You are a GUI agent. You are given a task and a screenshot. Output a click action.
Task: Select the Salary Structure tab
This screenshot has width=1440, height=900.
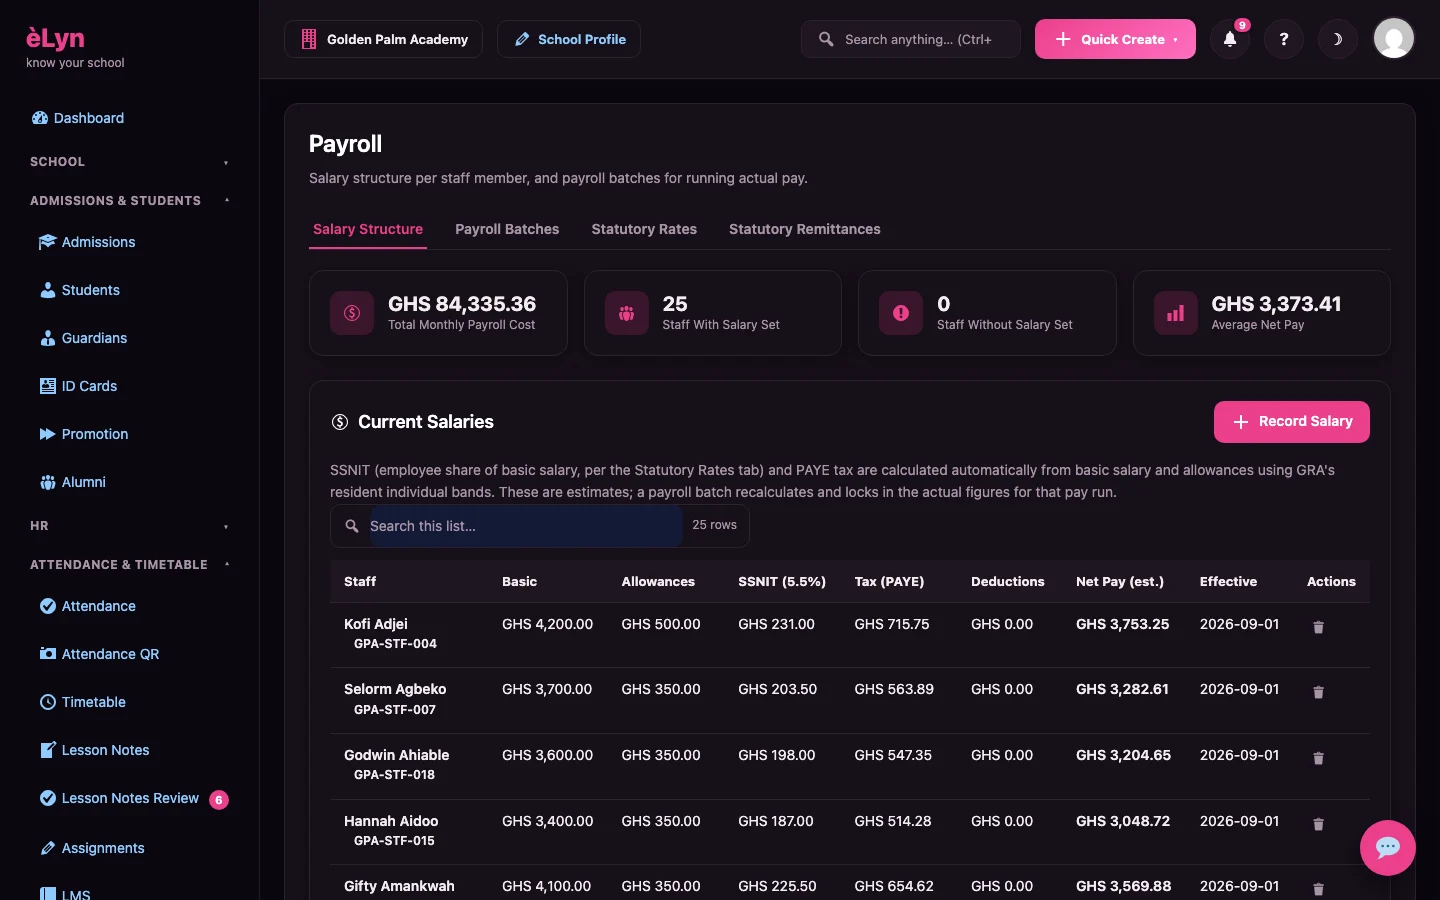368,229
